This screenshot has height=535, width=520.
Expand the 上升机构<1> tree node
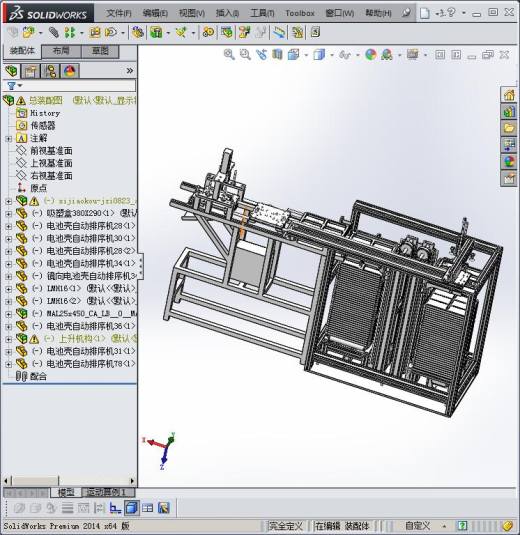[x=9, y=339]
